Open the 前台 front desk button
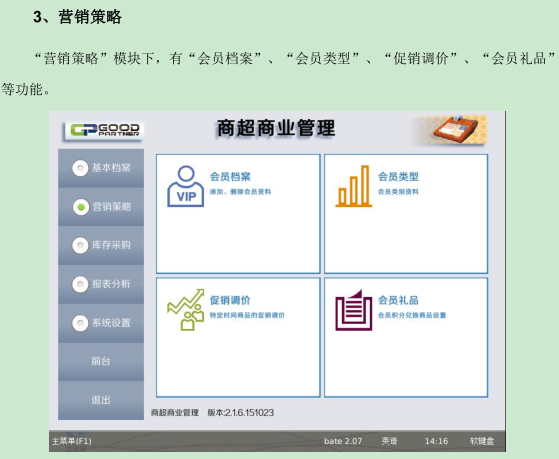Screen dimensions: 559x459 (x=101, y=361)
